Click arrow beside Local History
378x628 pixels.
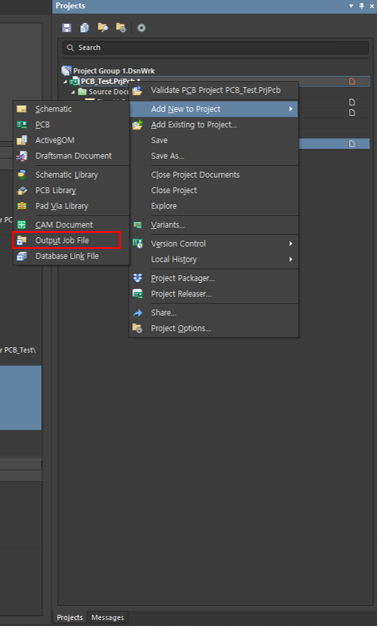[291, 259]
